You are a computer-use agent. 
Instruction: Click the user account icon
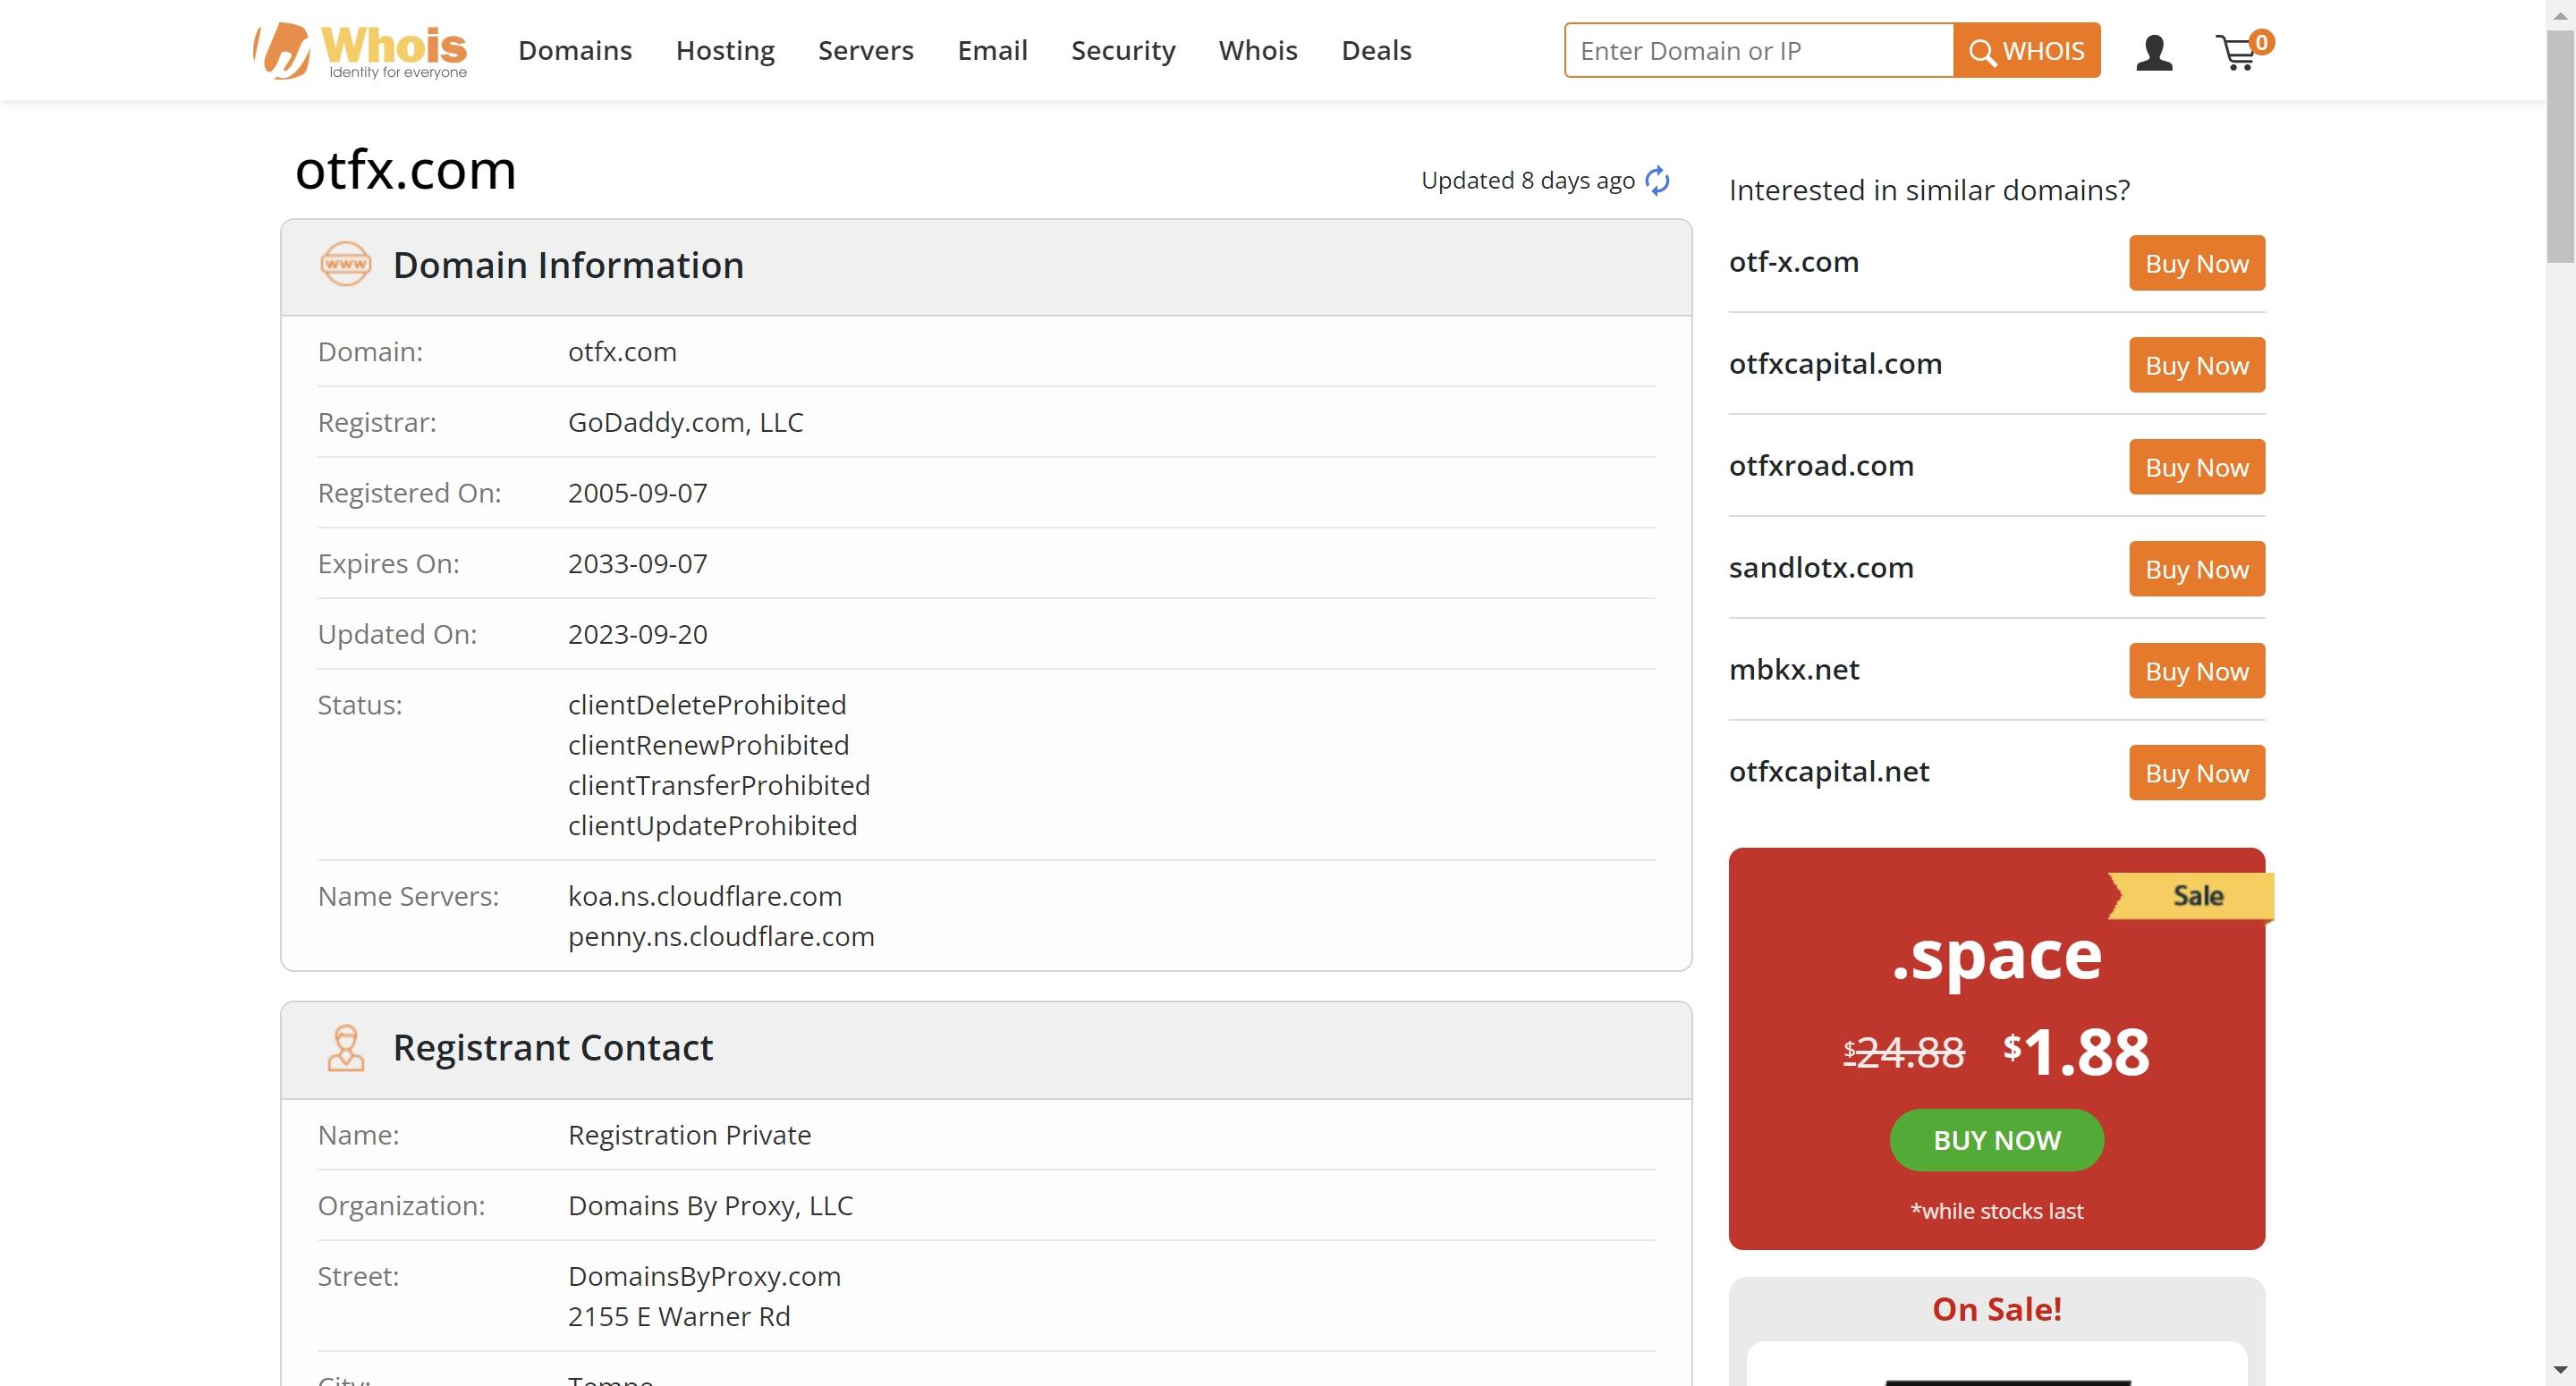2155,49
